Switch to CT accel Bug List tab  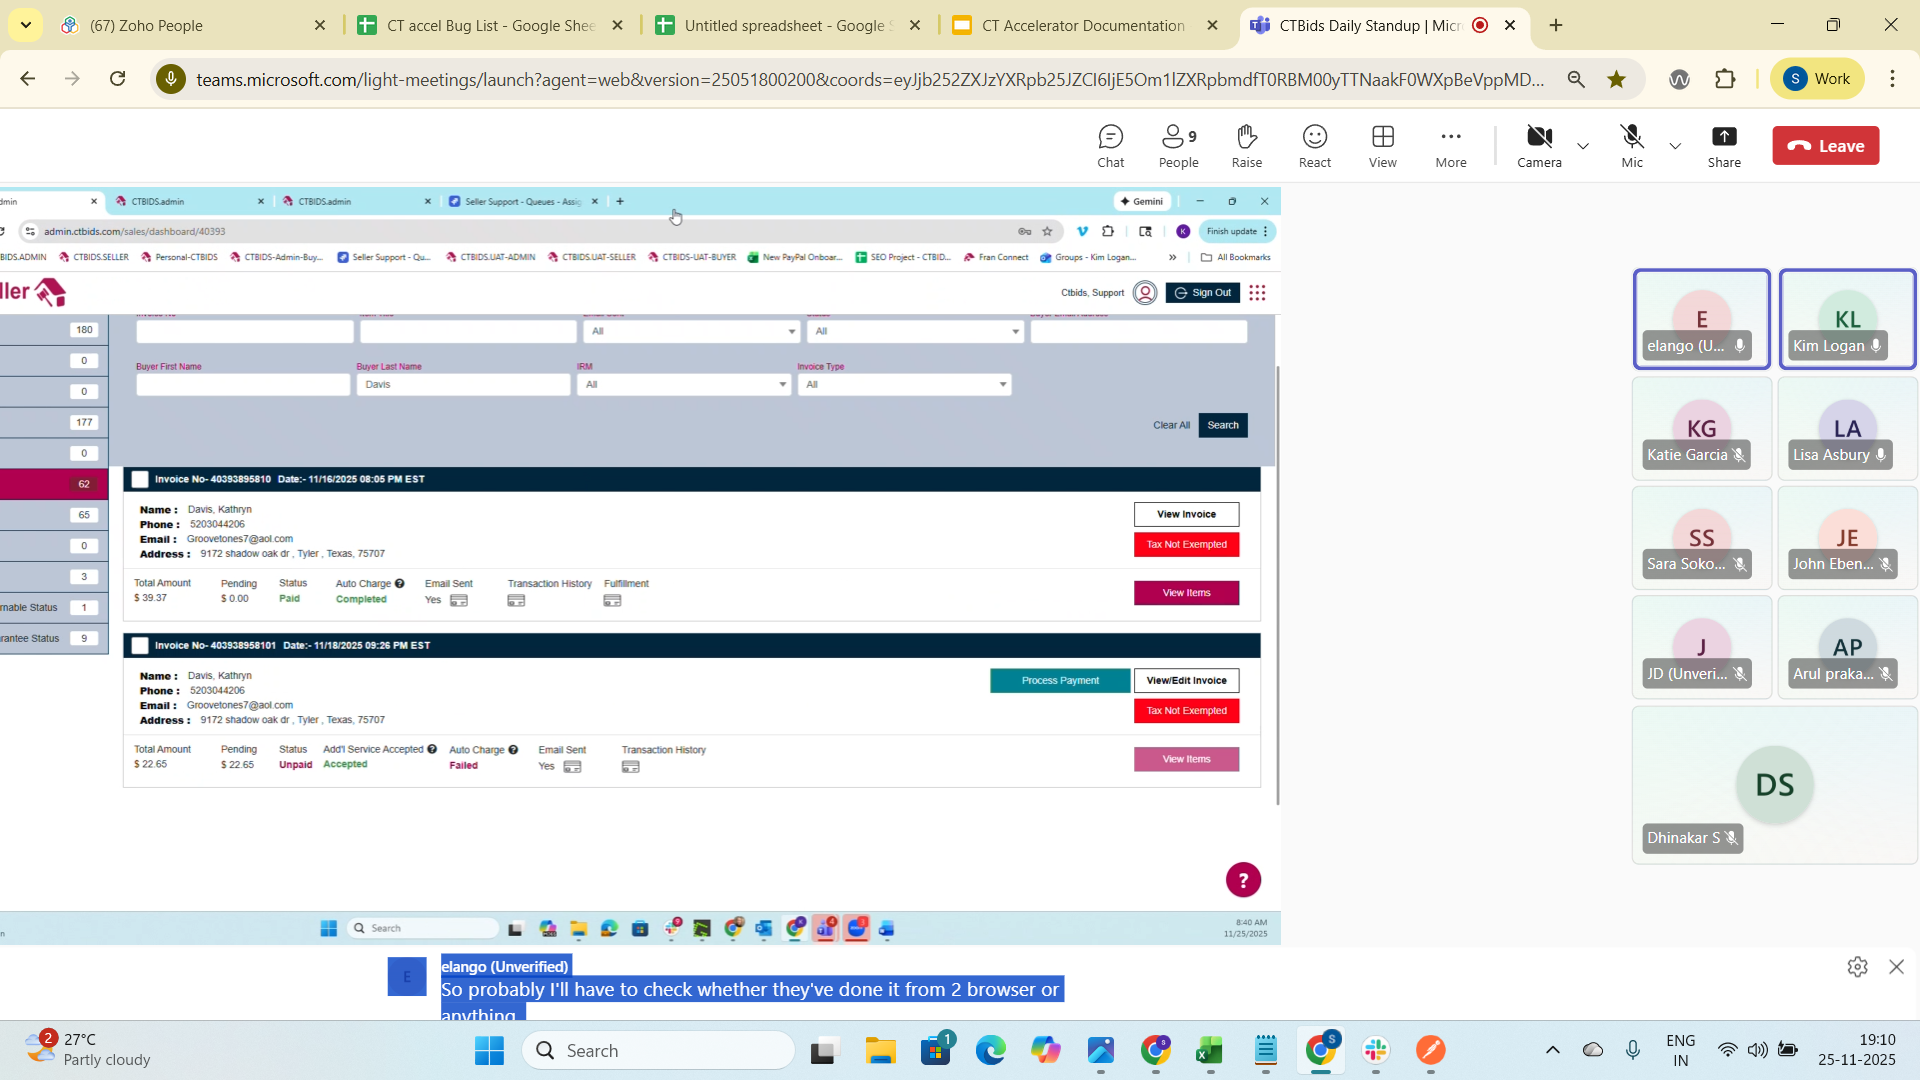[490, 25]
